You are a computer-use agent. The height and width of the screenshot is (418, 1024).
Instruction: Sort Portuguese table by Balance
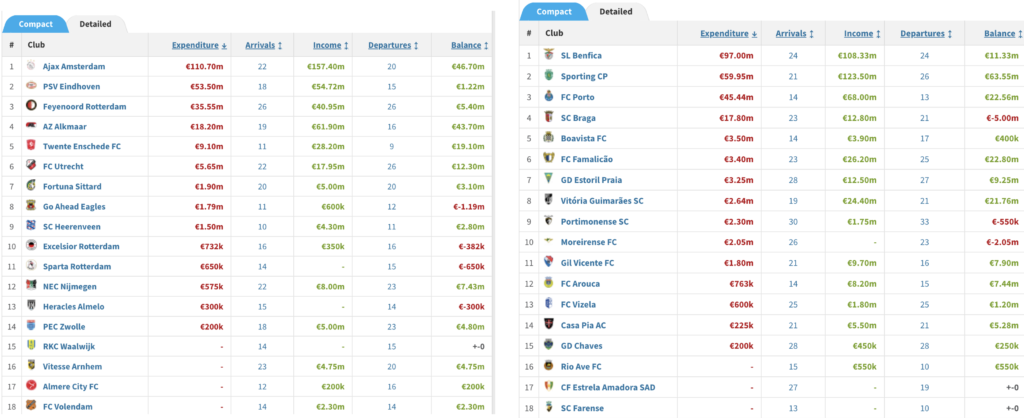(1004, 33)
